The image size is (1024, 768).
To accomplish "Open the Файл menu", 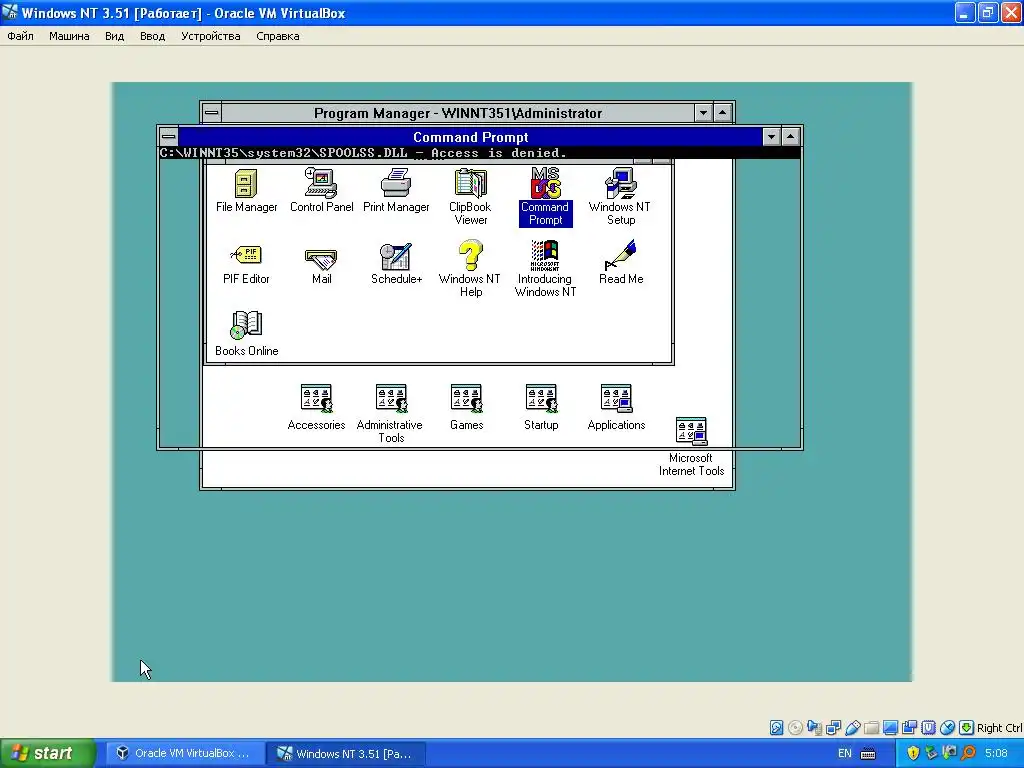I will pos(20,36).
